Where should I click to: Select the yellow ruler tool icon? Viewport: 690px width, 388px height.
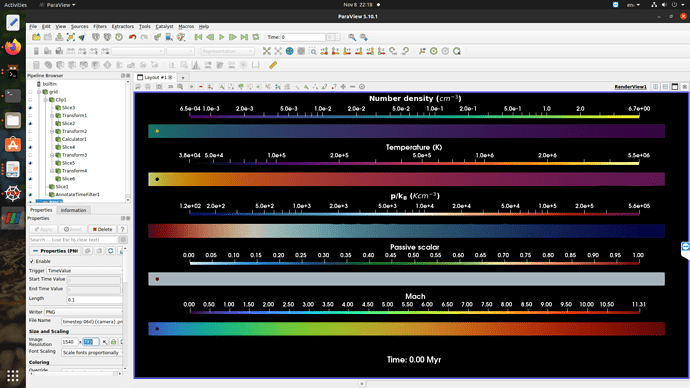(x=273, y=65)
